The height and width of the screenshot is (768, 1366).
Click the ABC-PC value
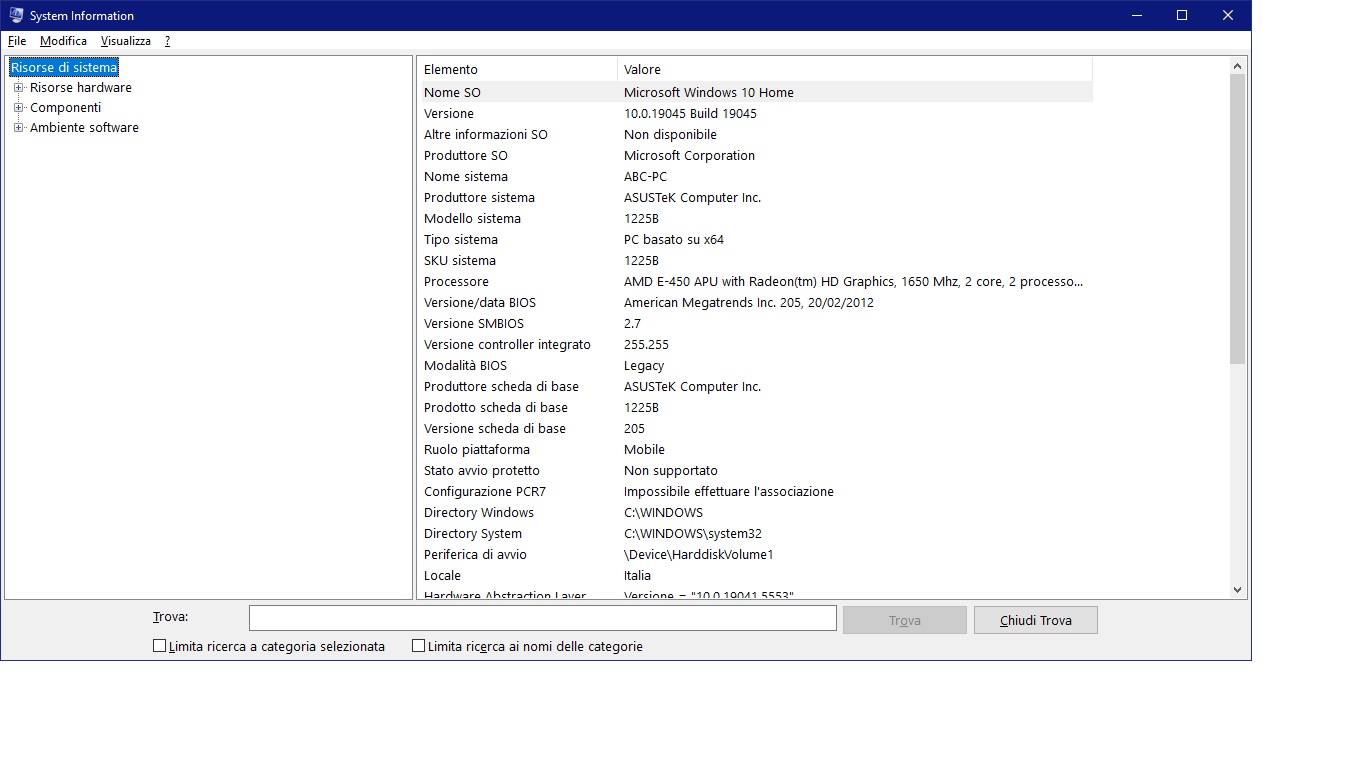coord(645,176)
